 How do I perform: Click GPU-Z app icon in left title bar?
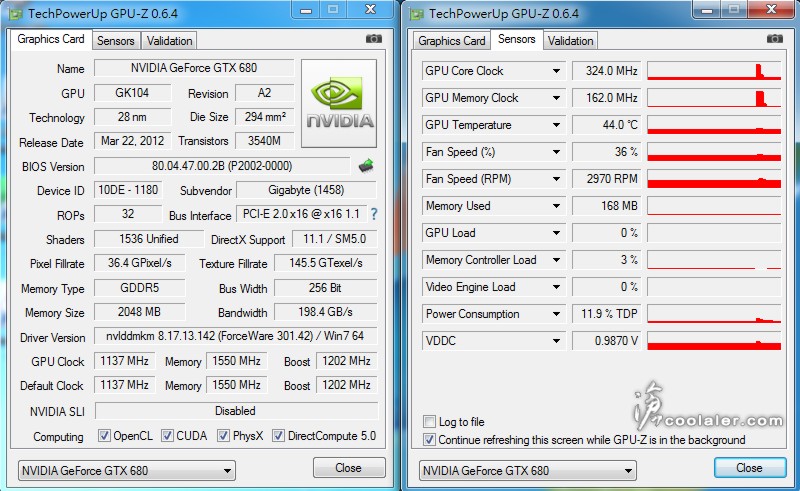(15, 14)
